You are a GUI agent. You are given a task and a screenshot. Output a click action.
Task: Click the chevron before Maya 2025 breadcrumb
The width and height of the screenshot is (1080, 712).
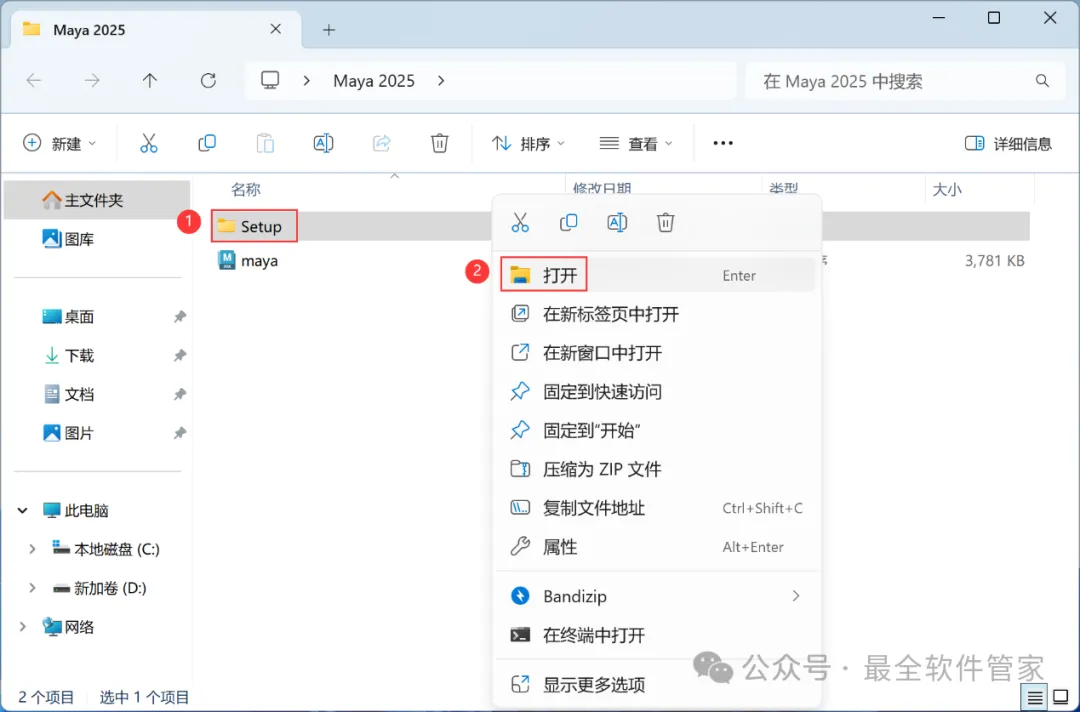[x=307, y=81]
